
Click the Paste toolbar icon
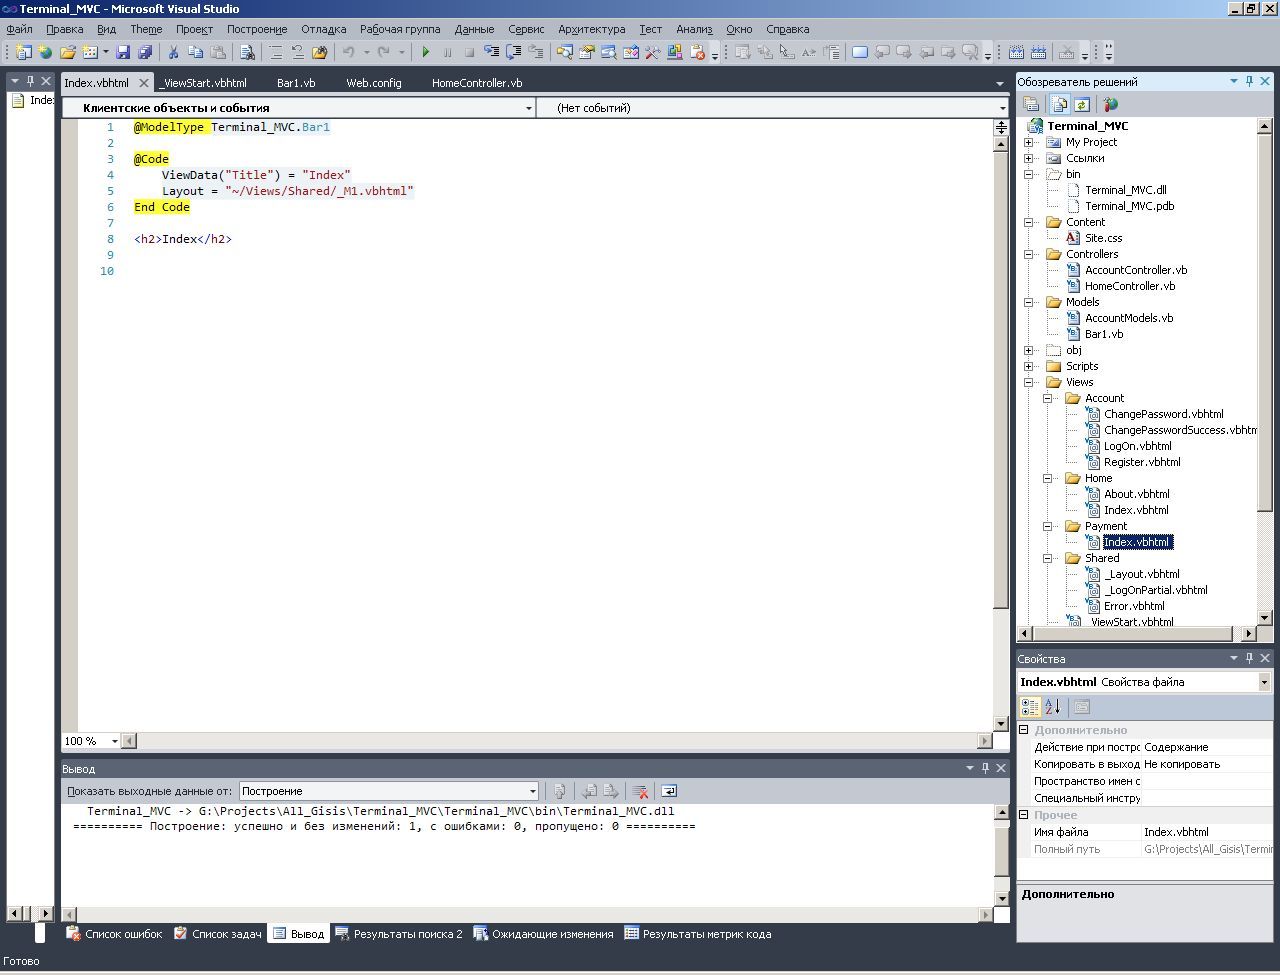tap(217, 52)
